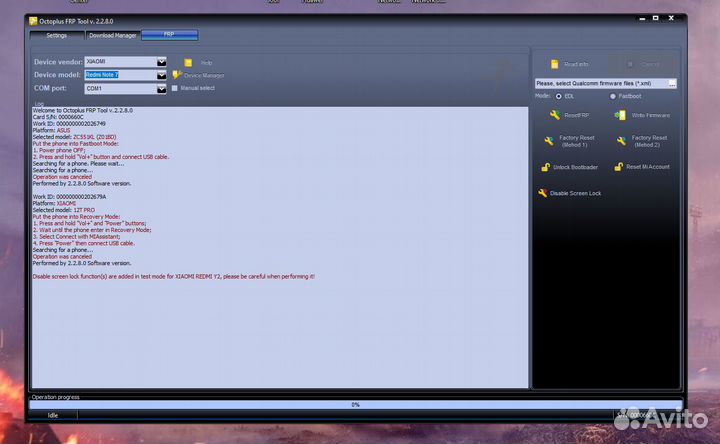
Task: Click the Write Firmware arrow icon
Action: point(620,115)
